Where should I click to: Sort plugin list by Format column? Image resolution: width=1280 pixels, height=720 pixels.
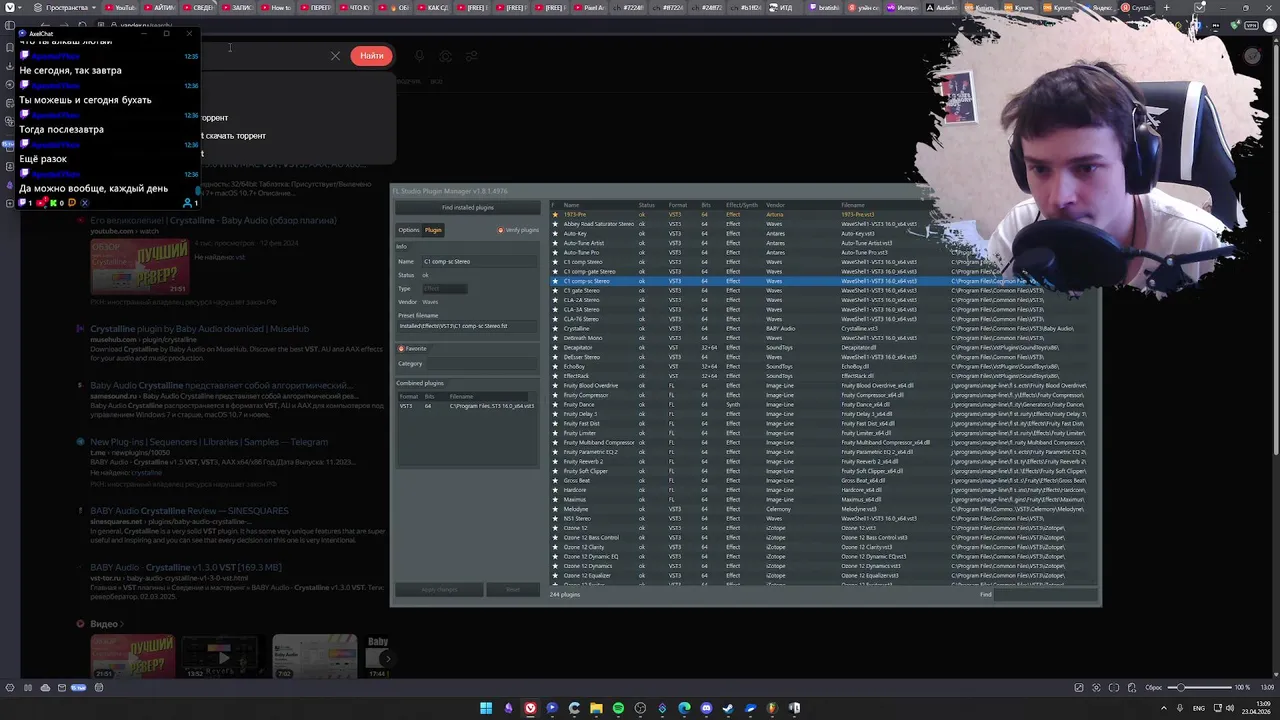tap(678, 205)
